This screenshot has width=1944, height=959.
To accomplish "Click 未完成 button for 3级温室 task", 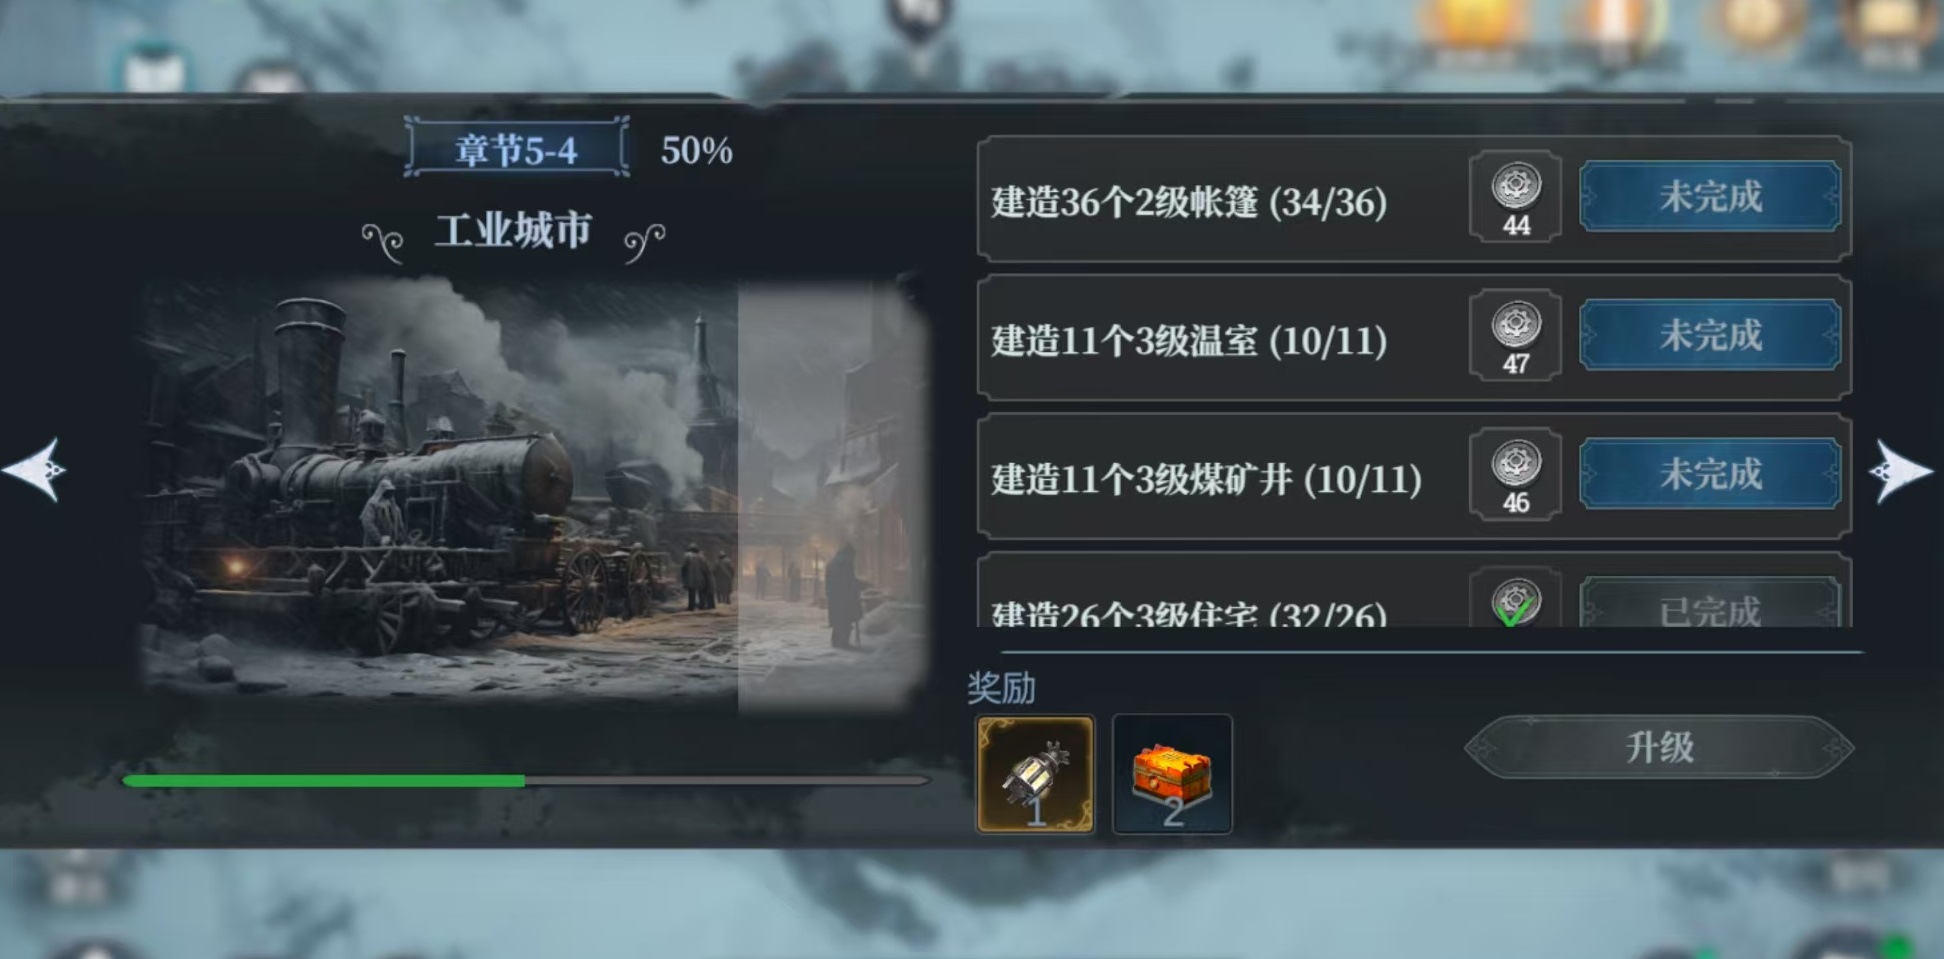I will pyautogui.click(x=1710, y=336).
